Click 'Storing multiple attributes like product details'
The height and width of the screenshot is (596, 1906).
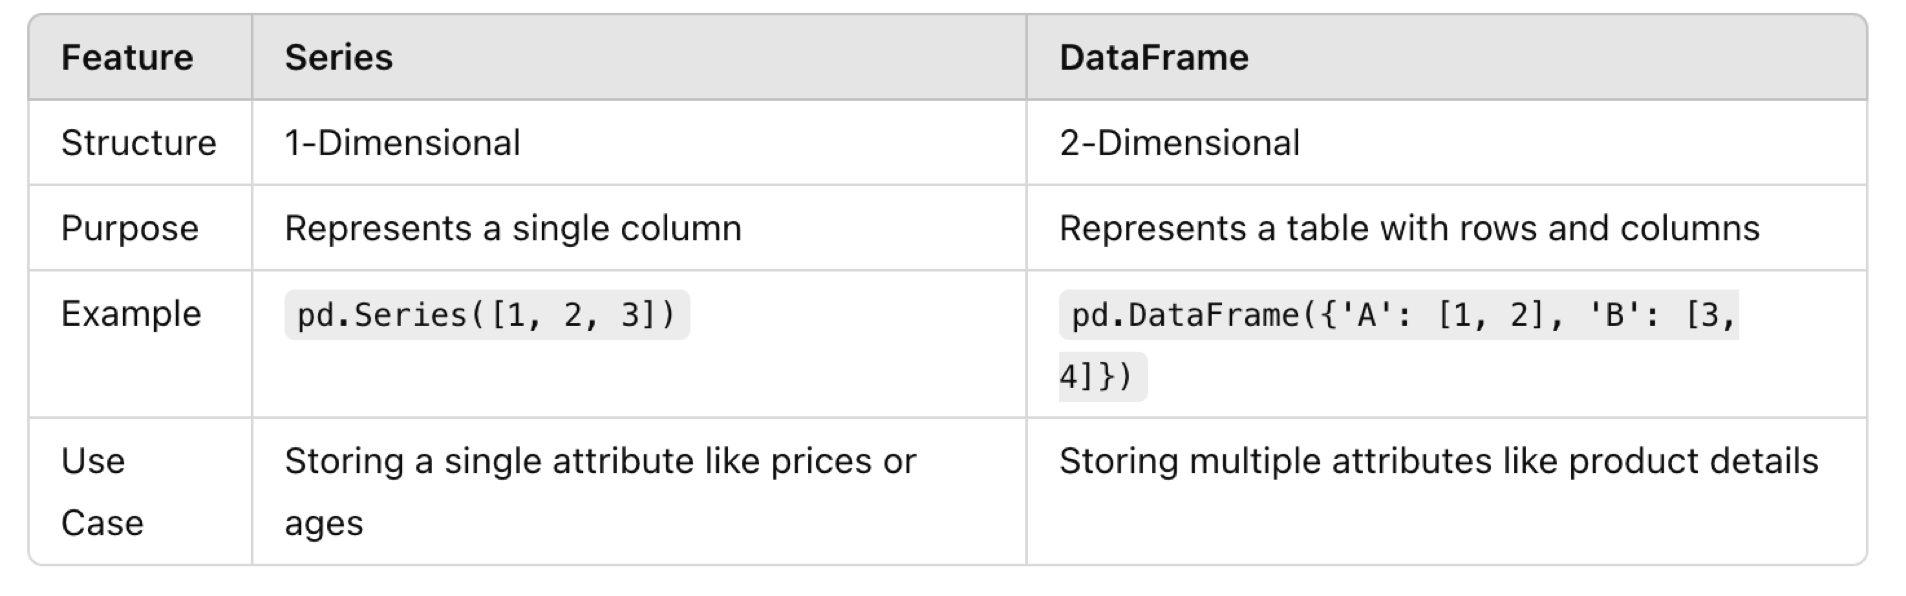point(1439,462)
